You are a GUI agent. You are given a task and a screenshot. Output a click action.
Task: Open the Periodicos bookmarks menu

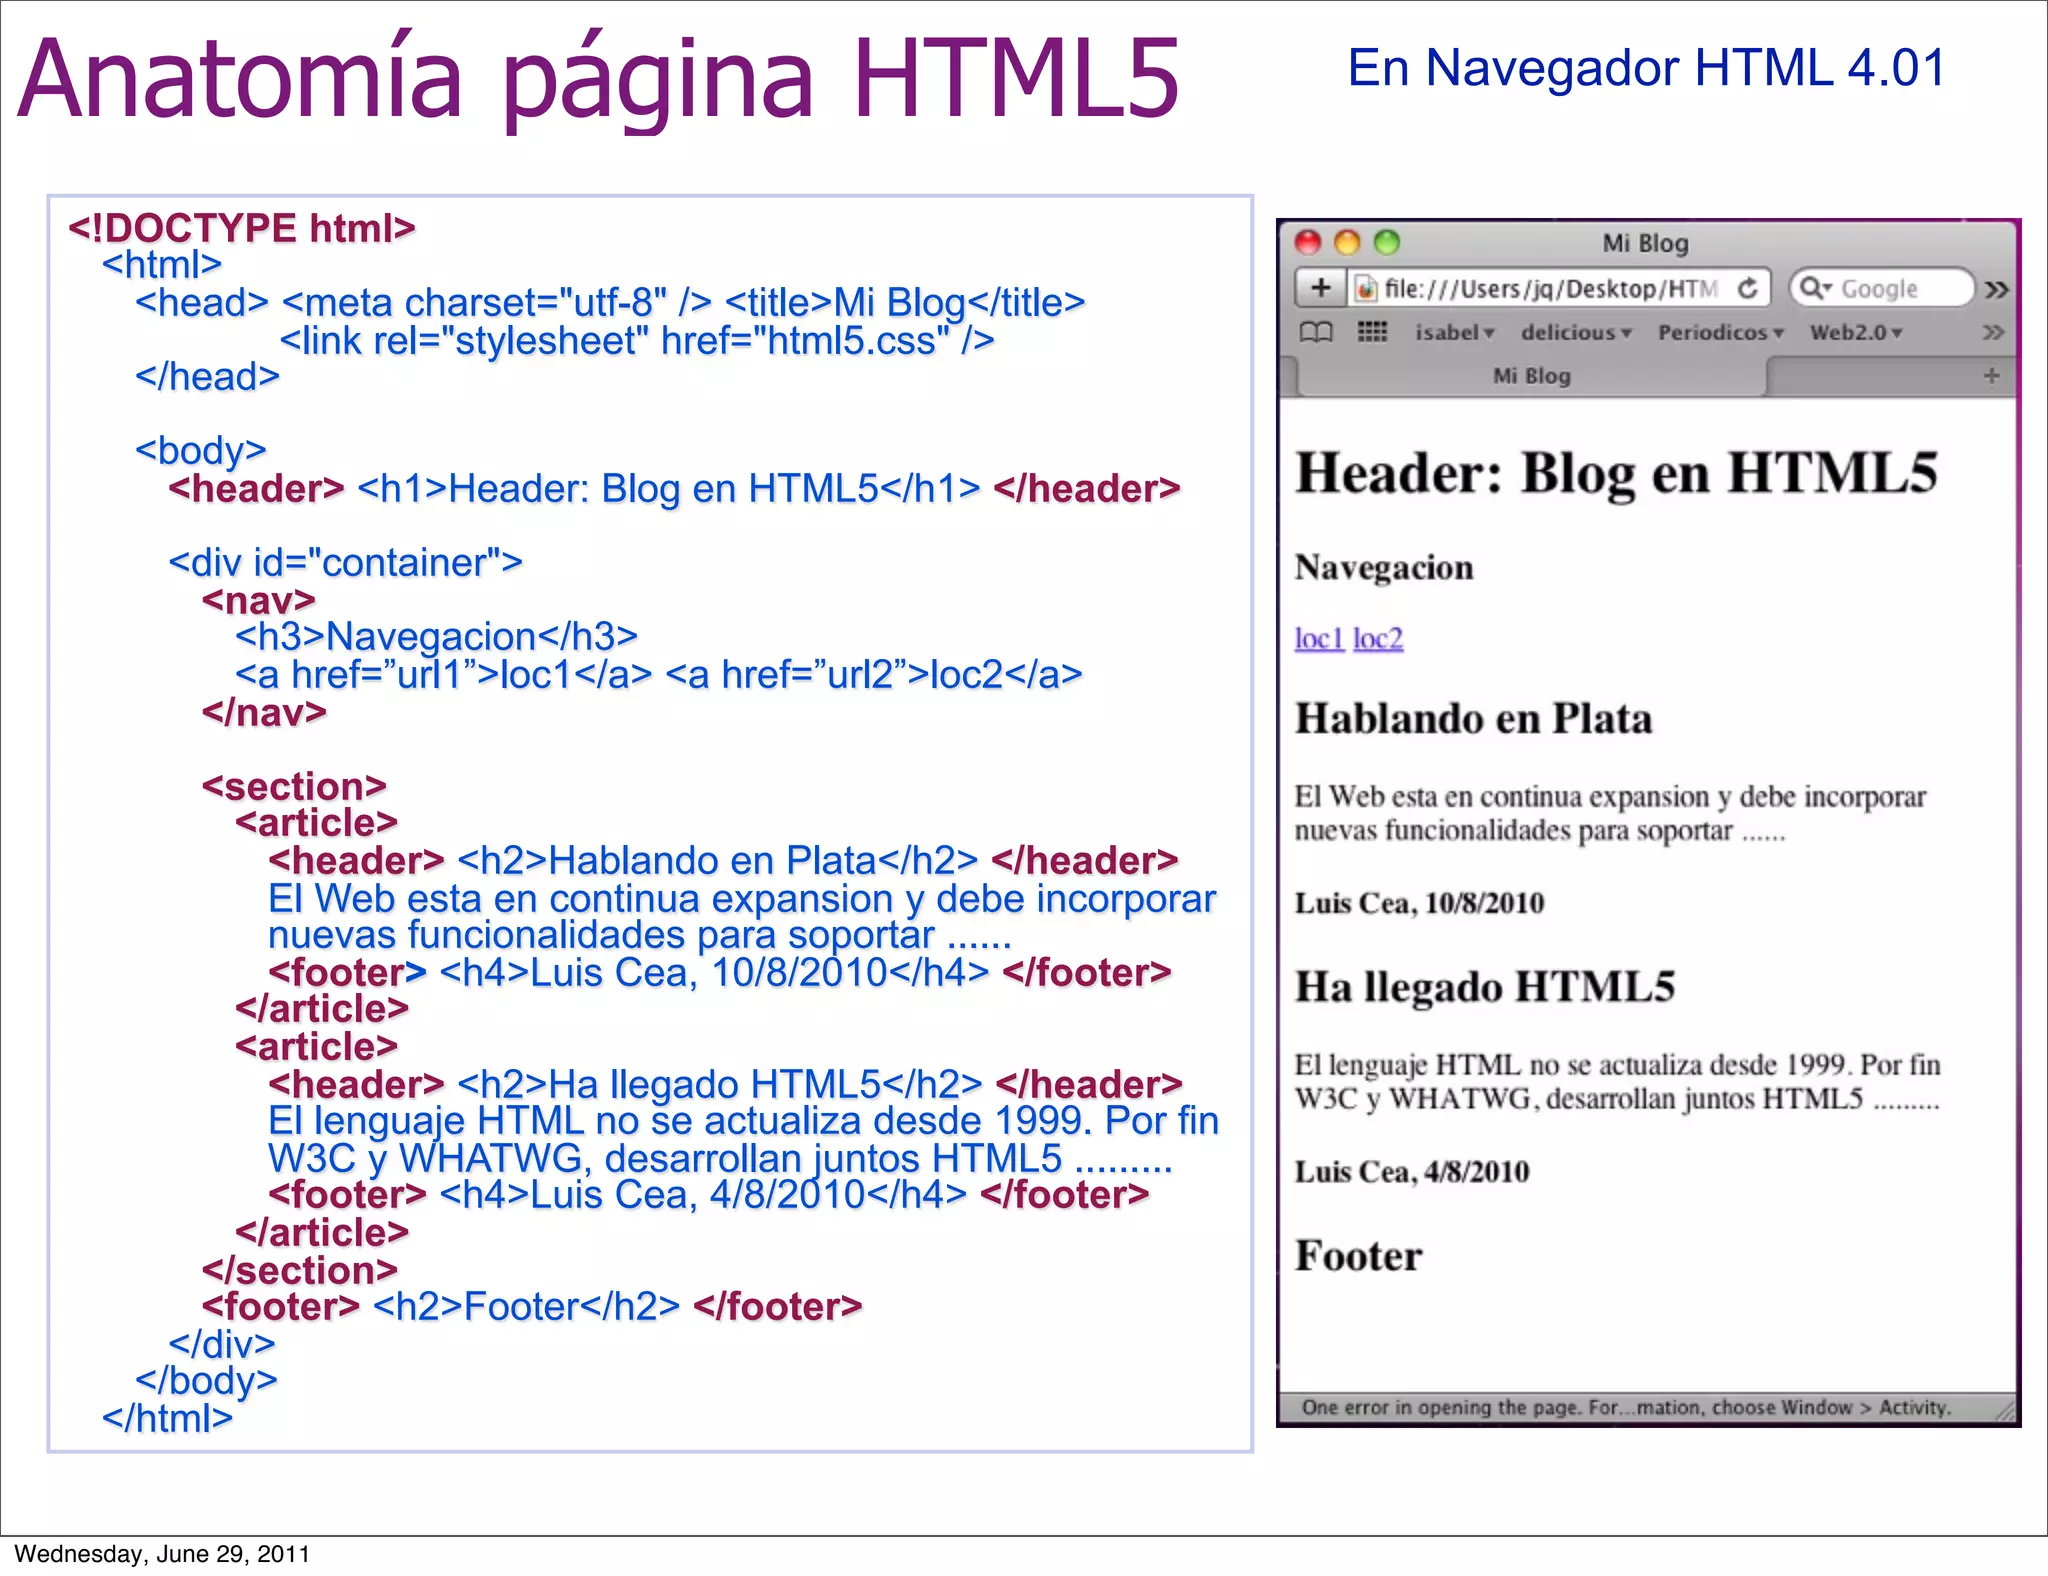(1720, 332)
